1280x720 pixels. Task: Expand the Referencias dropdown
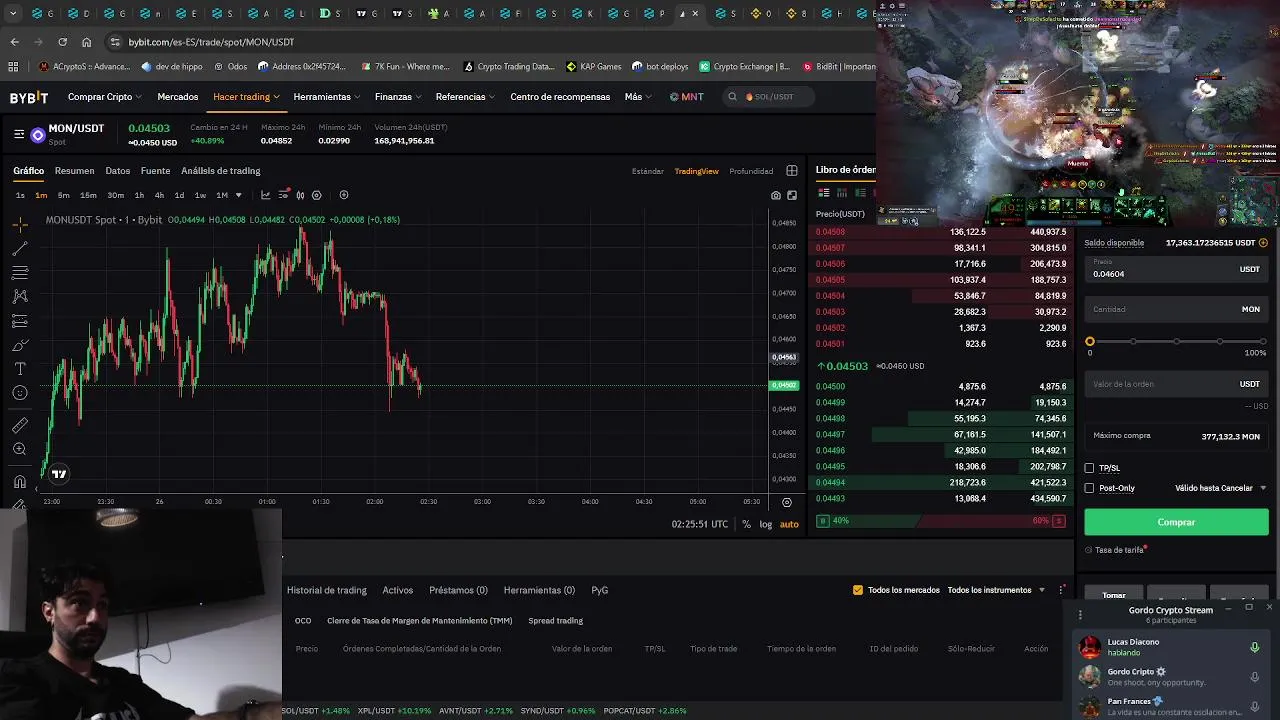465,97
